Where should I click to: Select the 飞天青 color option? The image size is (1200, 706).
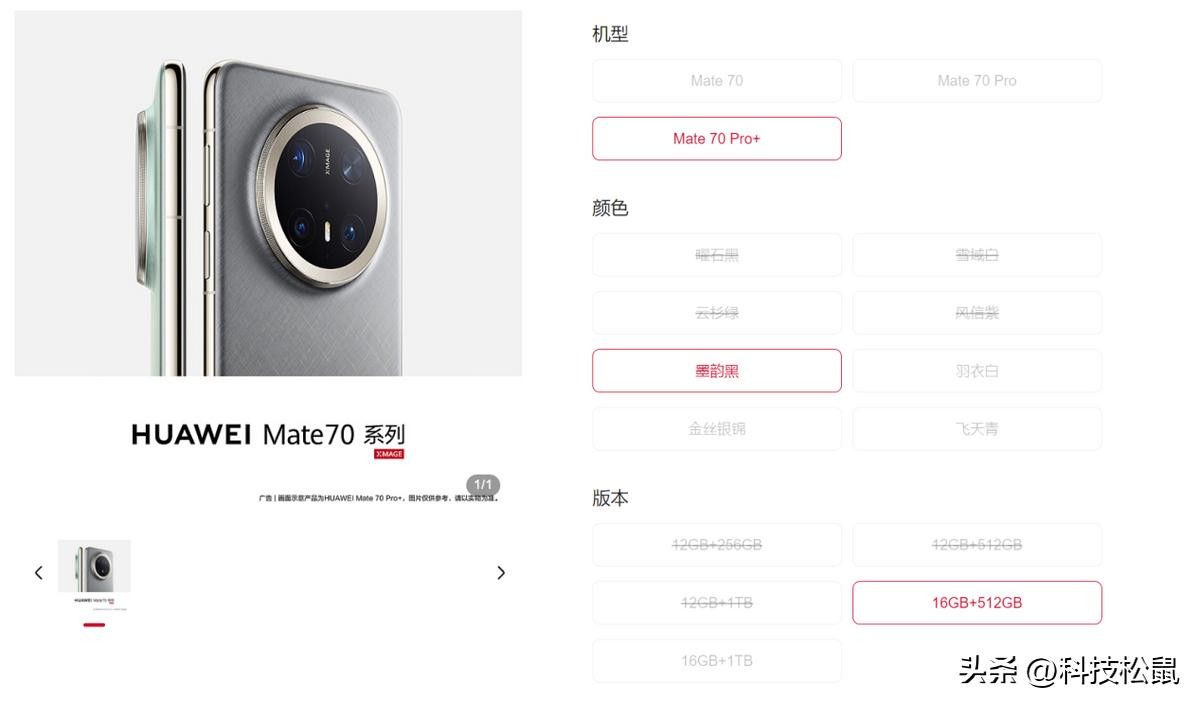[977, 429]
